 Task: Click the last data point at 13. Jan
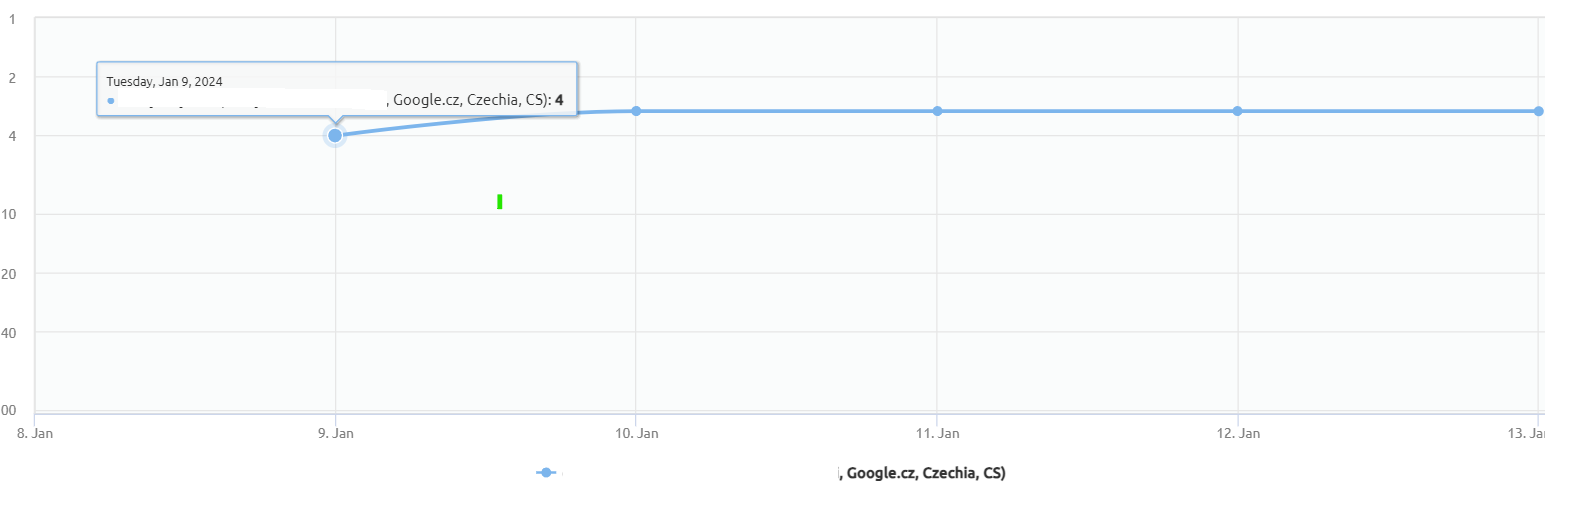(x=1538, y=111)
